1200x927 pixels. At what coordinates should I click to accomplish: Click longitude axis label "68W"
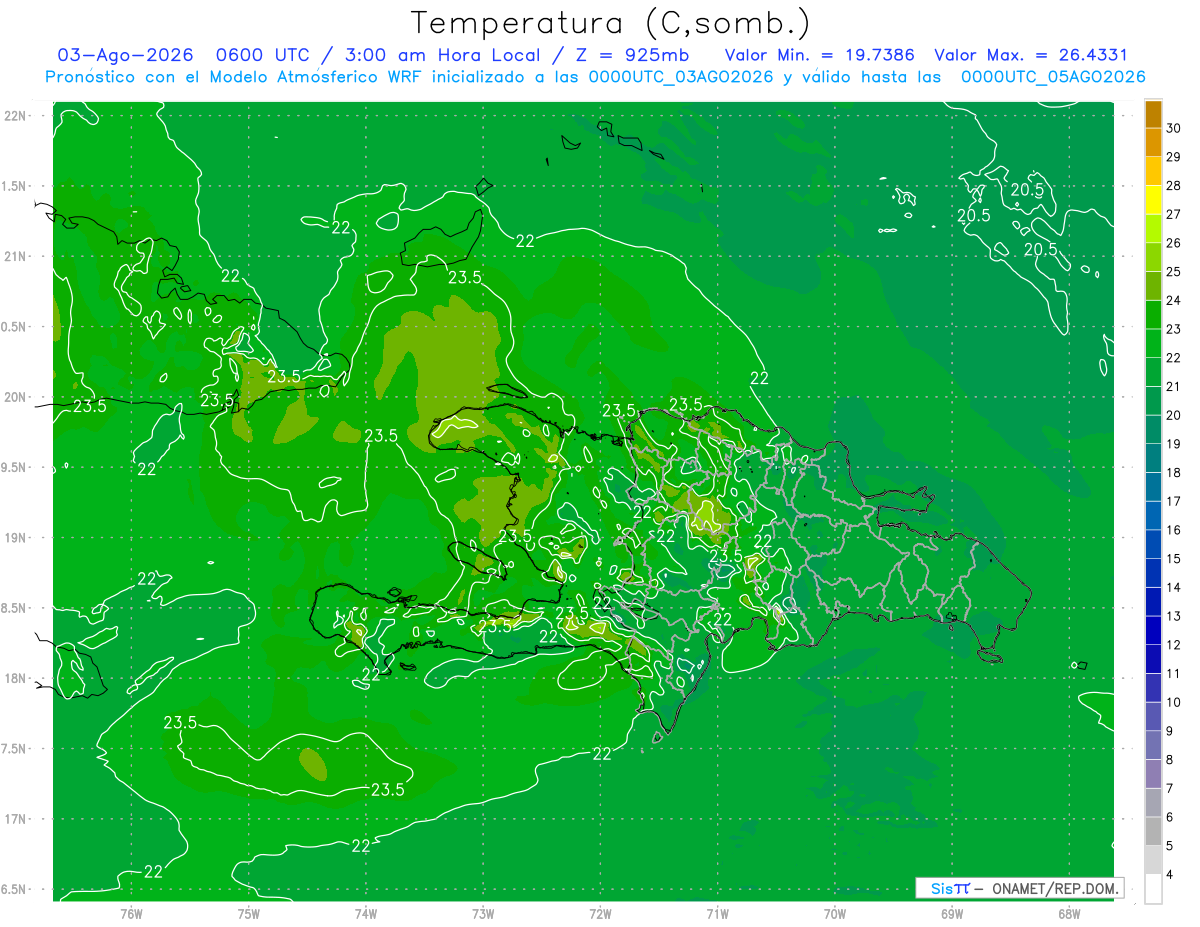pyautogui.click(x=1069, y=913)
